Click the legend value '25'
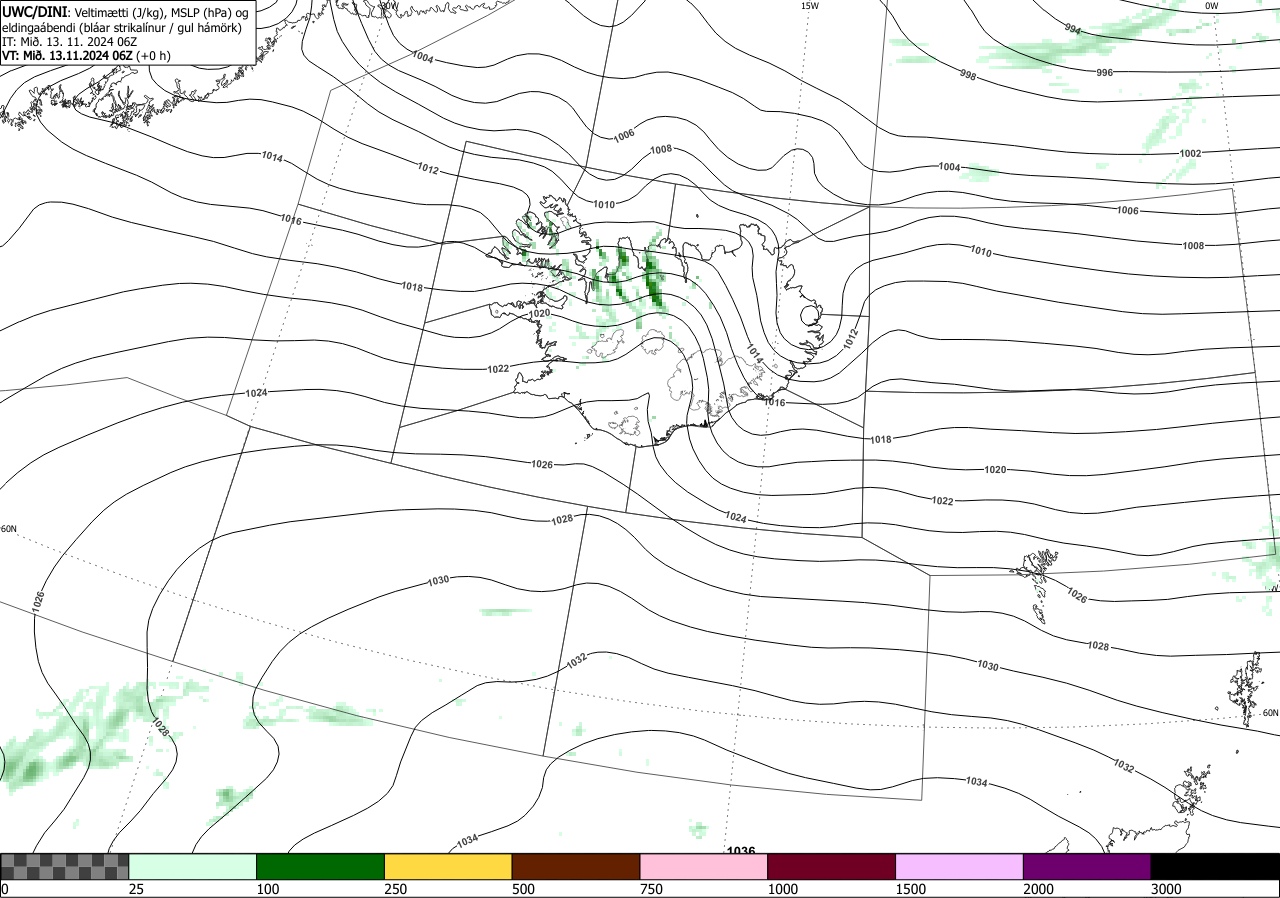The image size is (1280, 898). [x=137, y=889]
